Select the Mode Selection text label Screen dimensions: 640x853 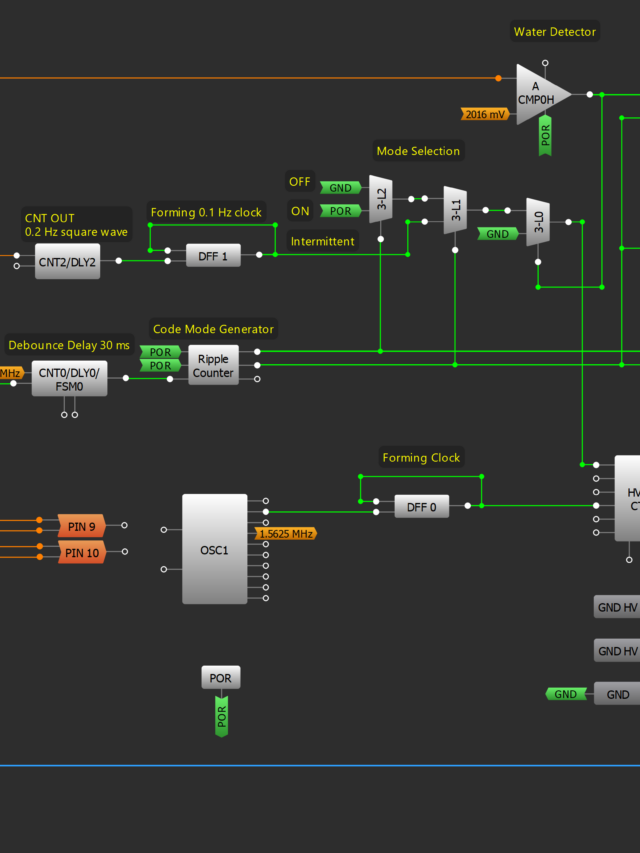point(418,151)
